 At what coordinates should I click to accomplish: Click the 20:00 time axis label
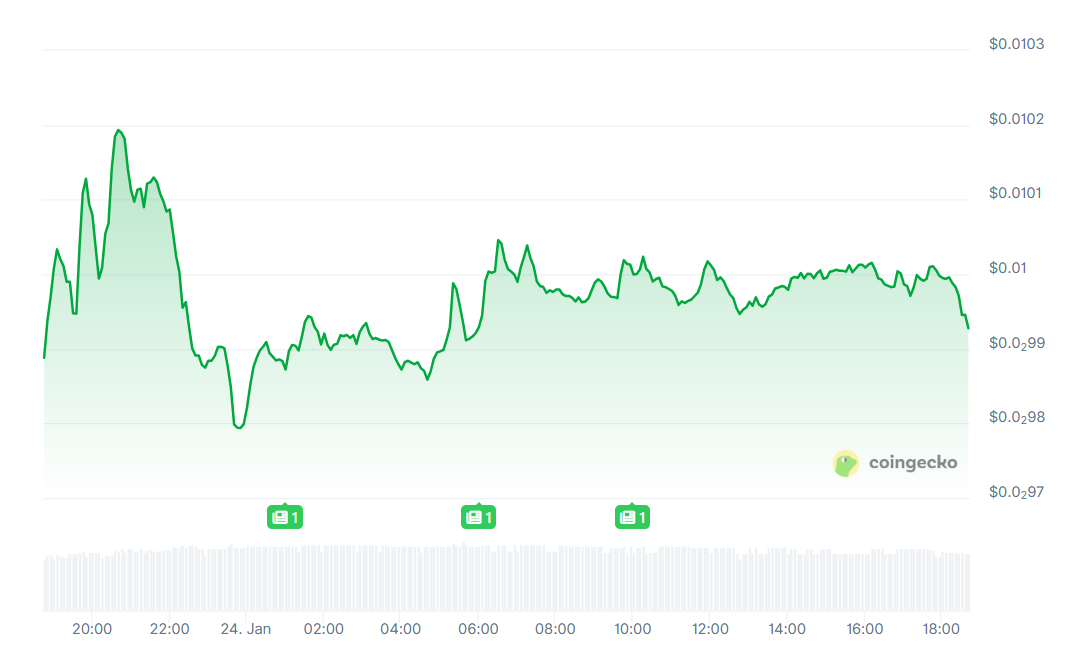[x=91, y=629]
